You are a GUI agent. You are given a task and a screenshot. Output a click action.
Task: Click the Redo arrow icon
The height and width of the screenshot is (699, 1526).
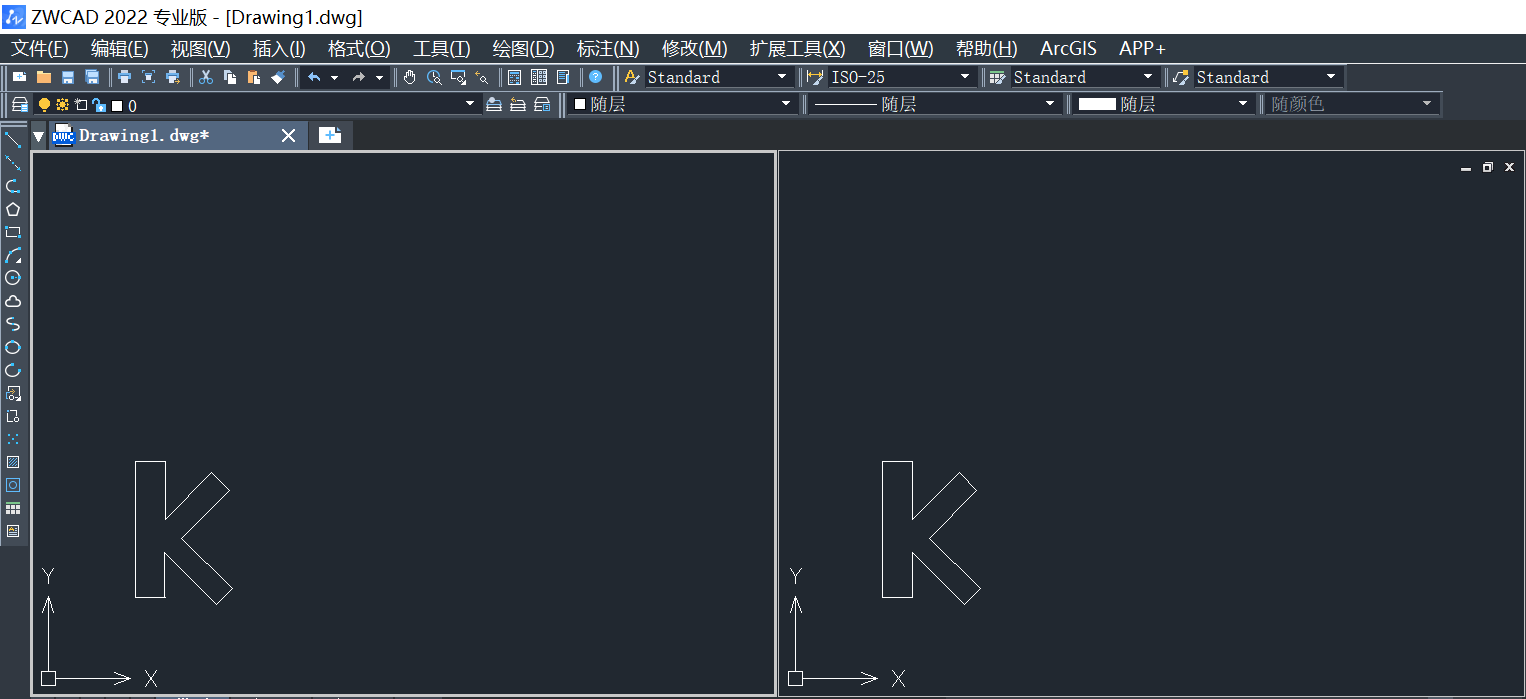tap(359, 77)
